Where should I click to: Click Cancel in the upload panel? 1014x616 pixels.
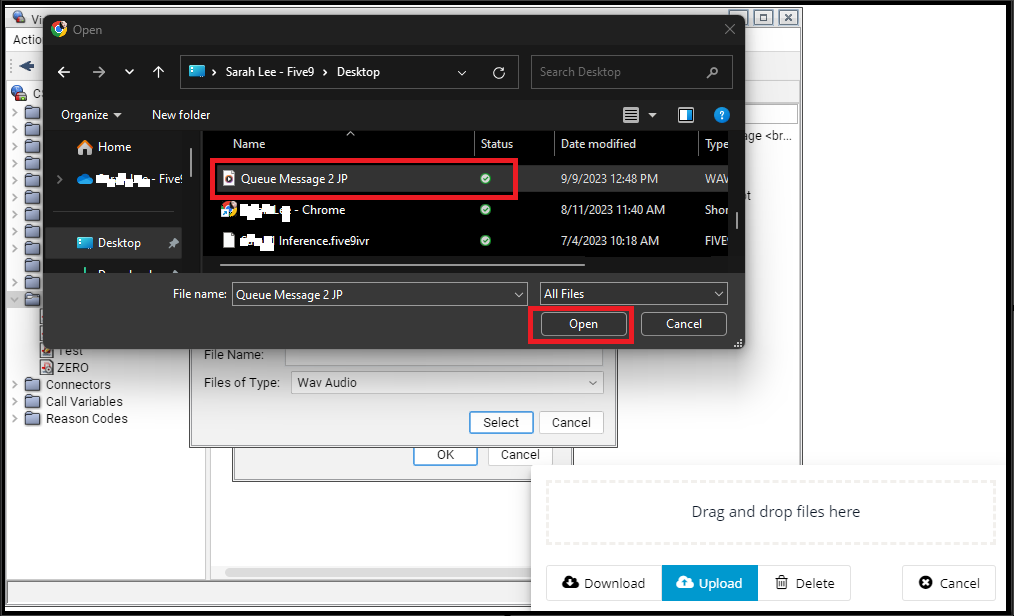pyautogui.click(x=949, y=583)
